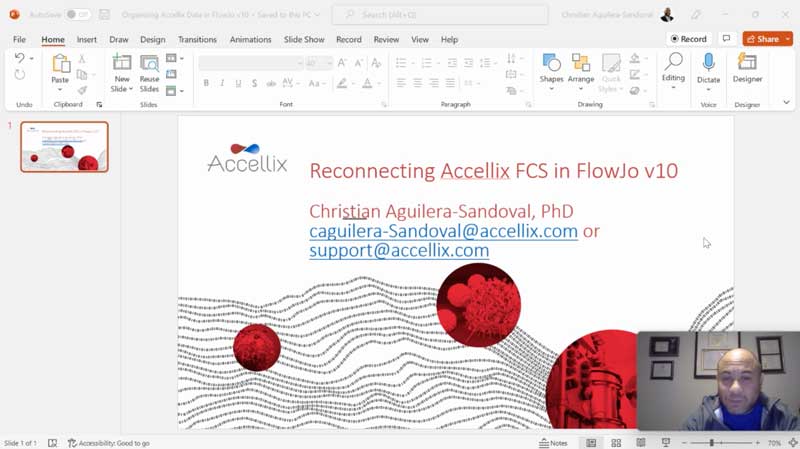
Task: Click the Undo arrow icon
Action: (x=19, y=59)
